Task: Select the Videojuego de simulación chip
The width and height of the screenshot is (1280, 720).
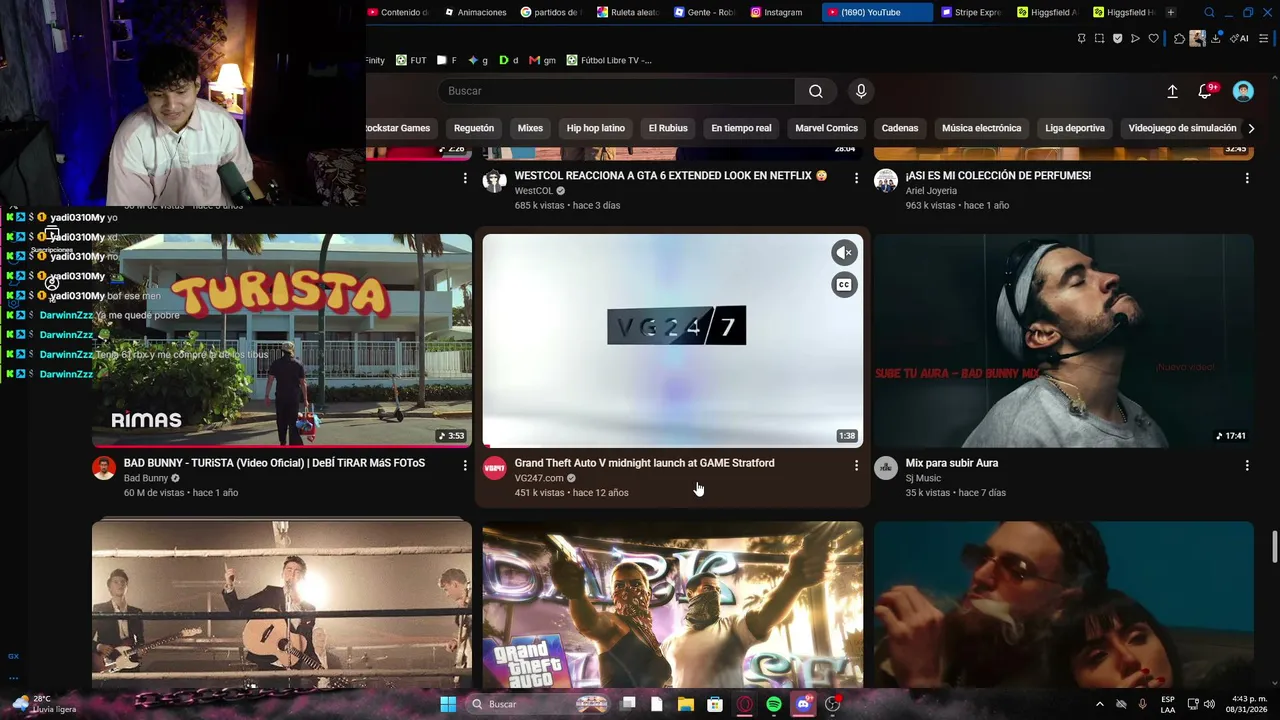Action: coord(1182,128)
